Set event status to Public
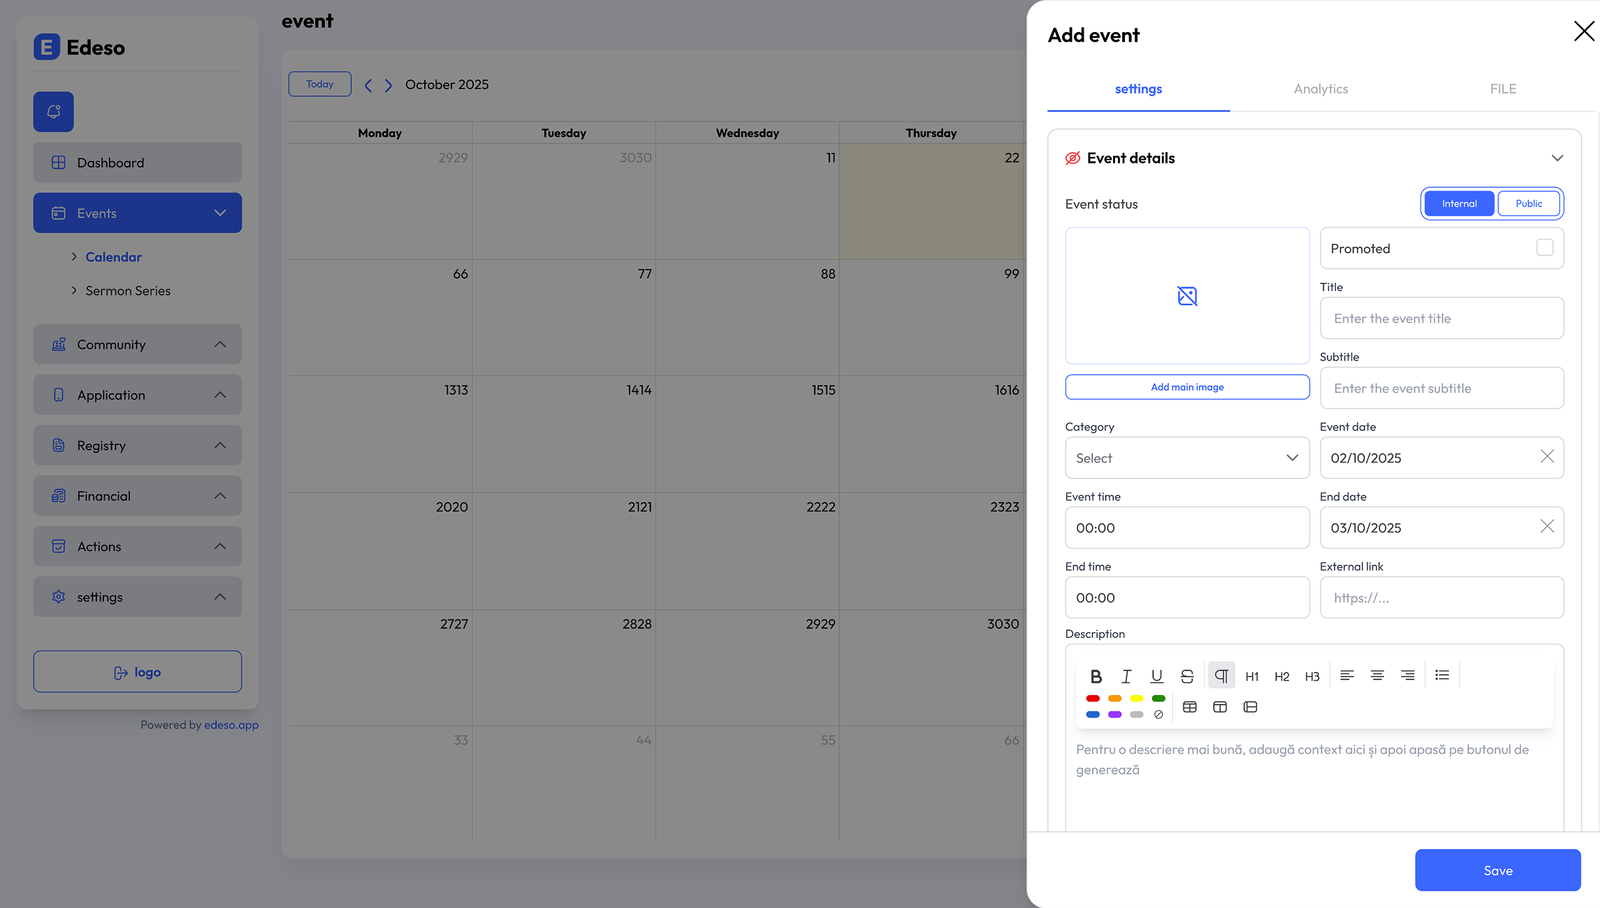This screenshot has width=1600, height=908. 1528,204
